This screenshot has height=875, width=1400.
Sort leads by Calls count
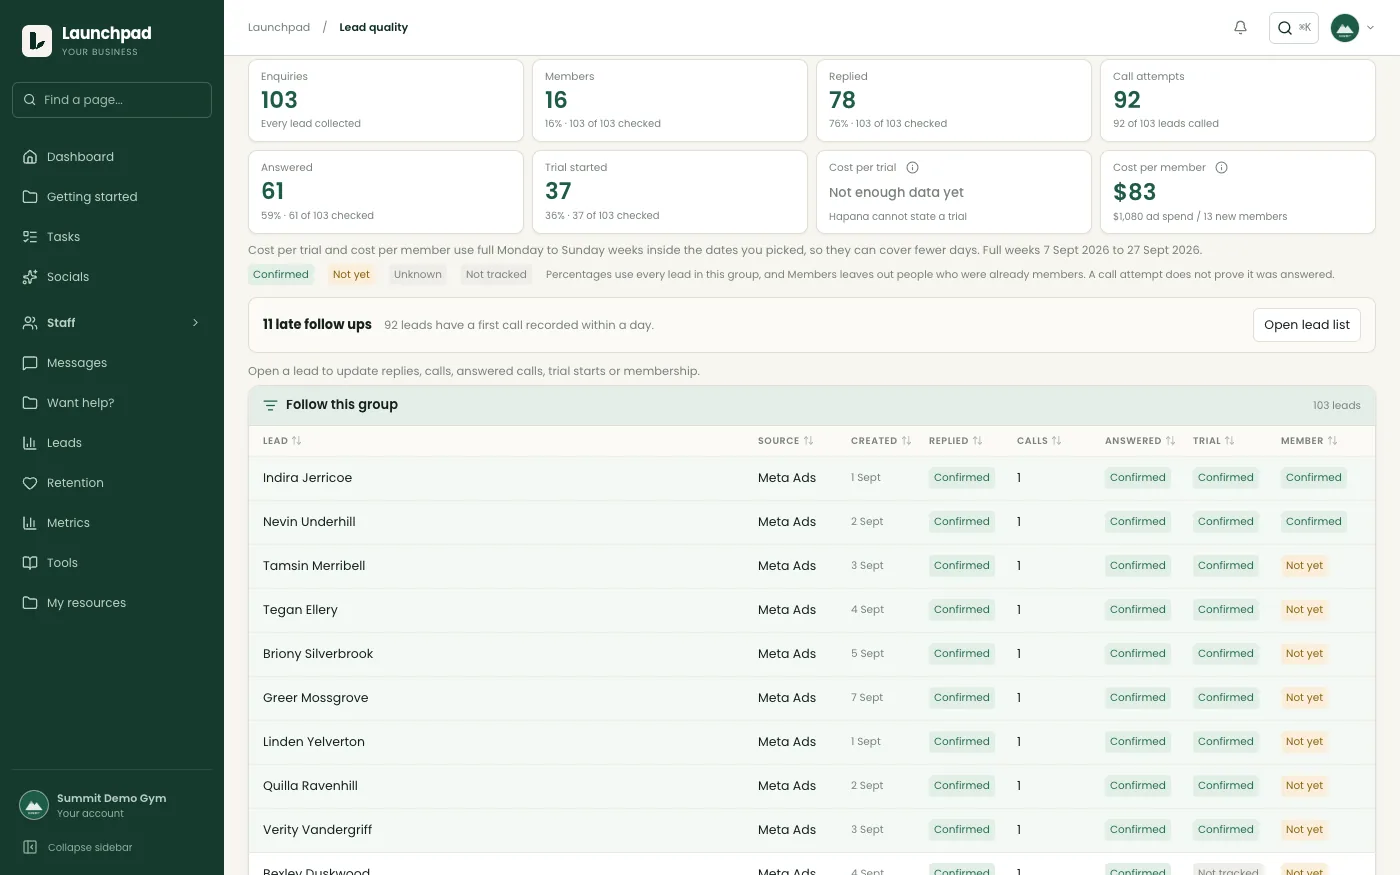click(1039, 441)
